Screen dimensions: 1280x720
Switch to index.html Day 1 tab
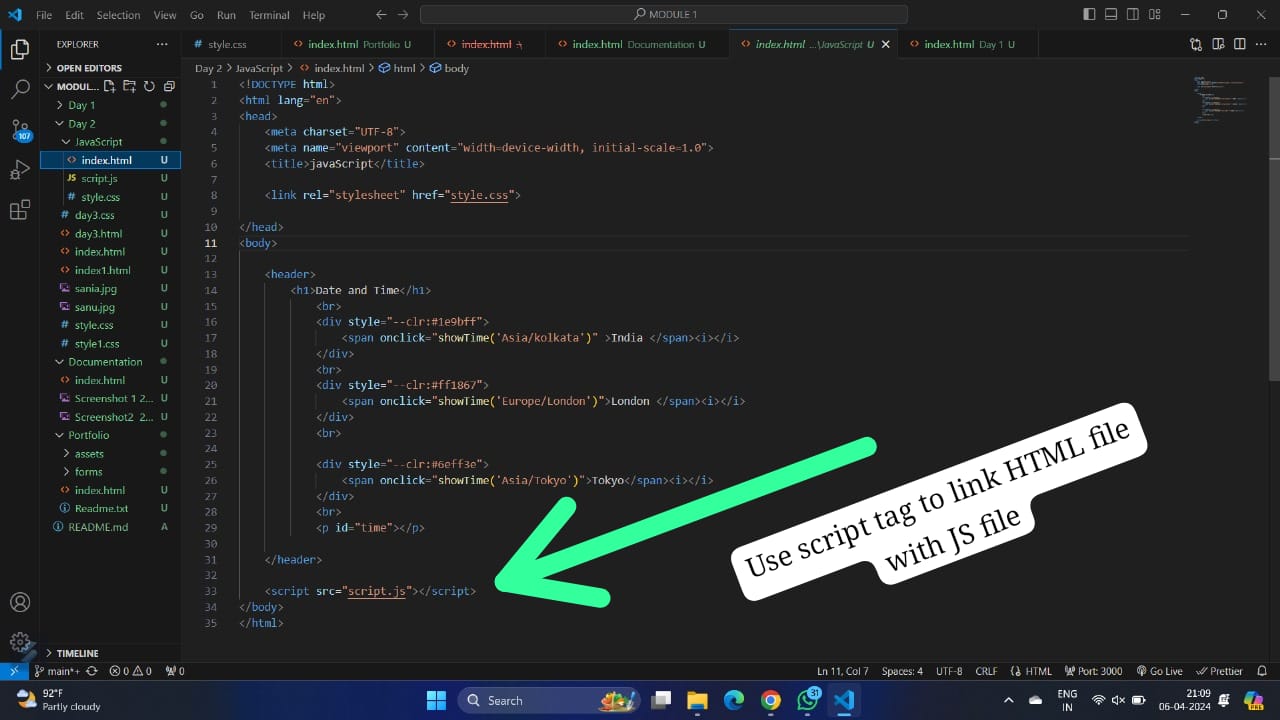pyautogui.click(x=968, y=44)
